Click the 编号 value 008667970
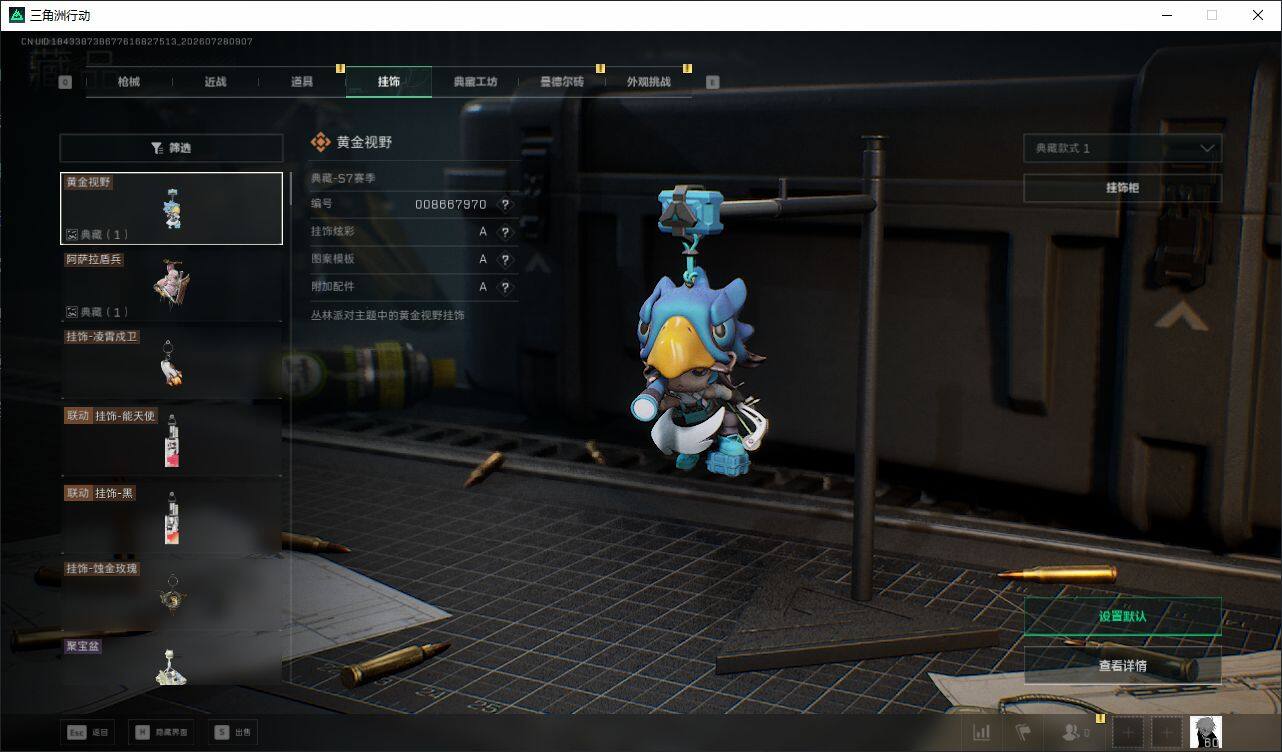 (451, 204)
